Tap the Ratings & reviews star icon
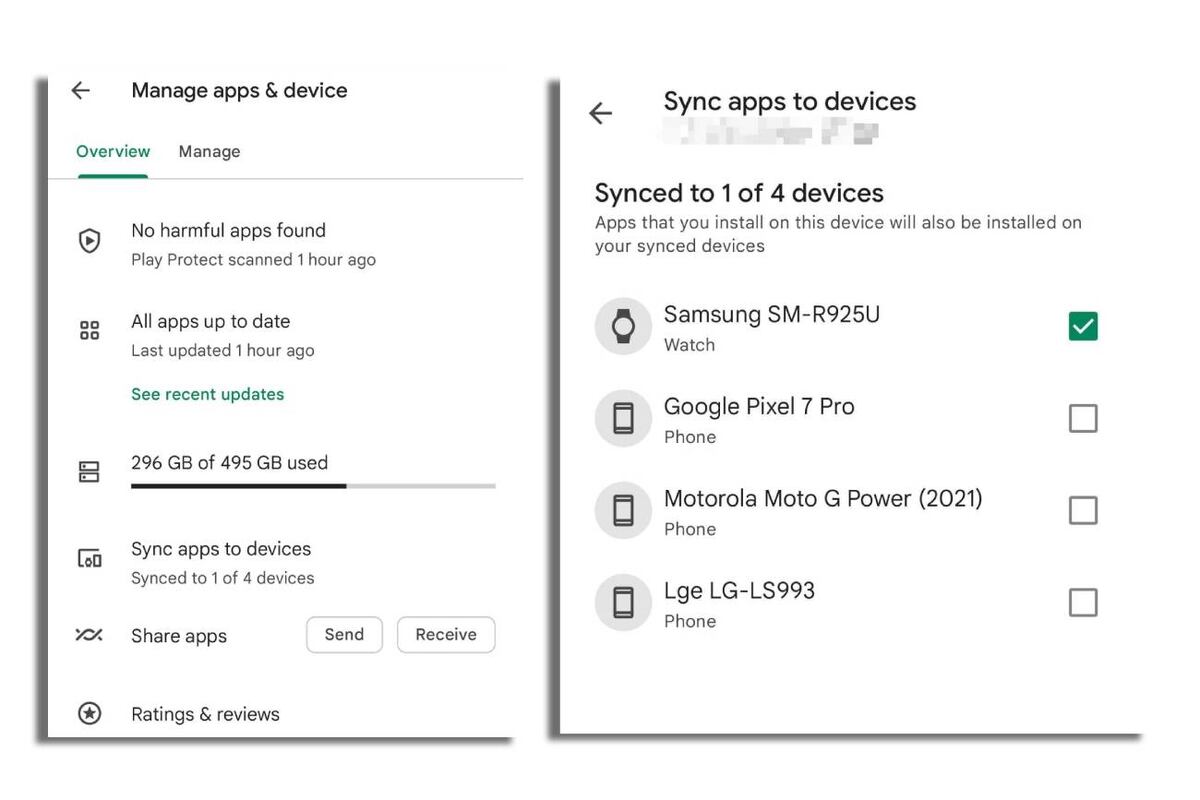The image size is (1200, 800). pyautogui.click(x=90, y=714)
